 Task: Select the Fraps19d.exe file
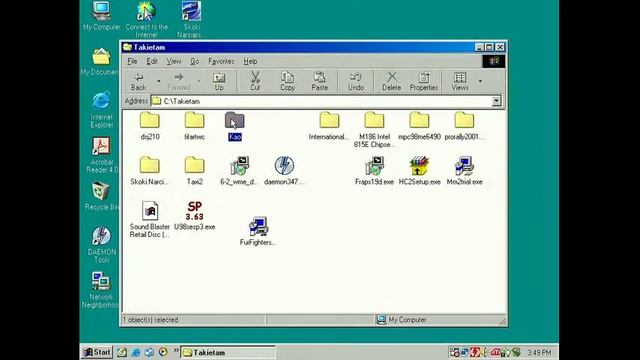(x=374, y=171)
